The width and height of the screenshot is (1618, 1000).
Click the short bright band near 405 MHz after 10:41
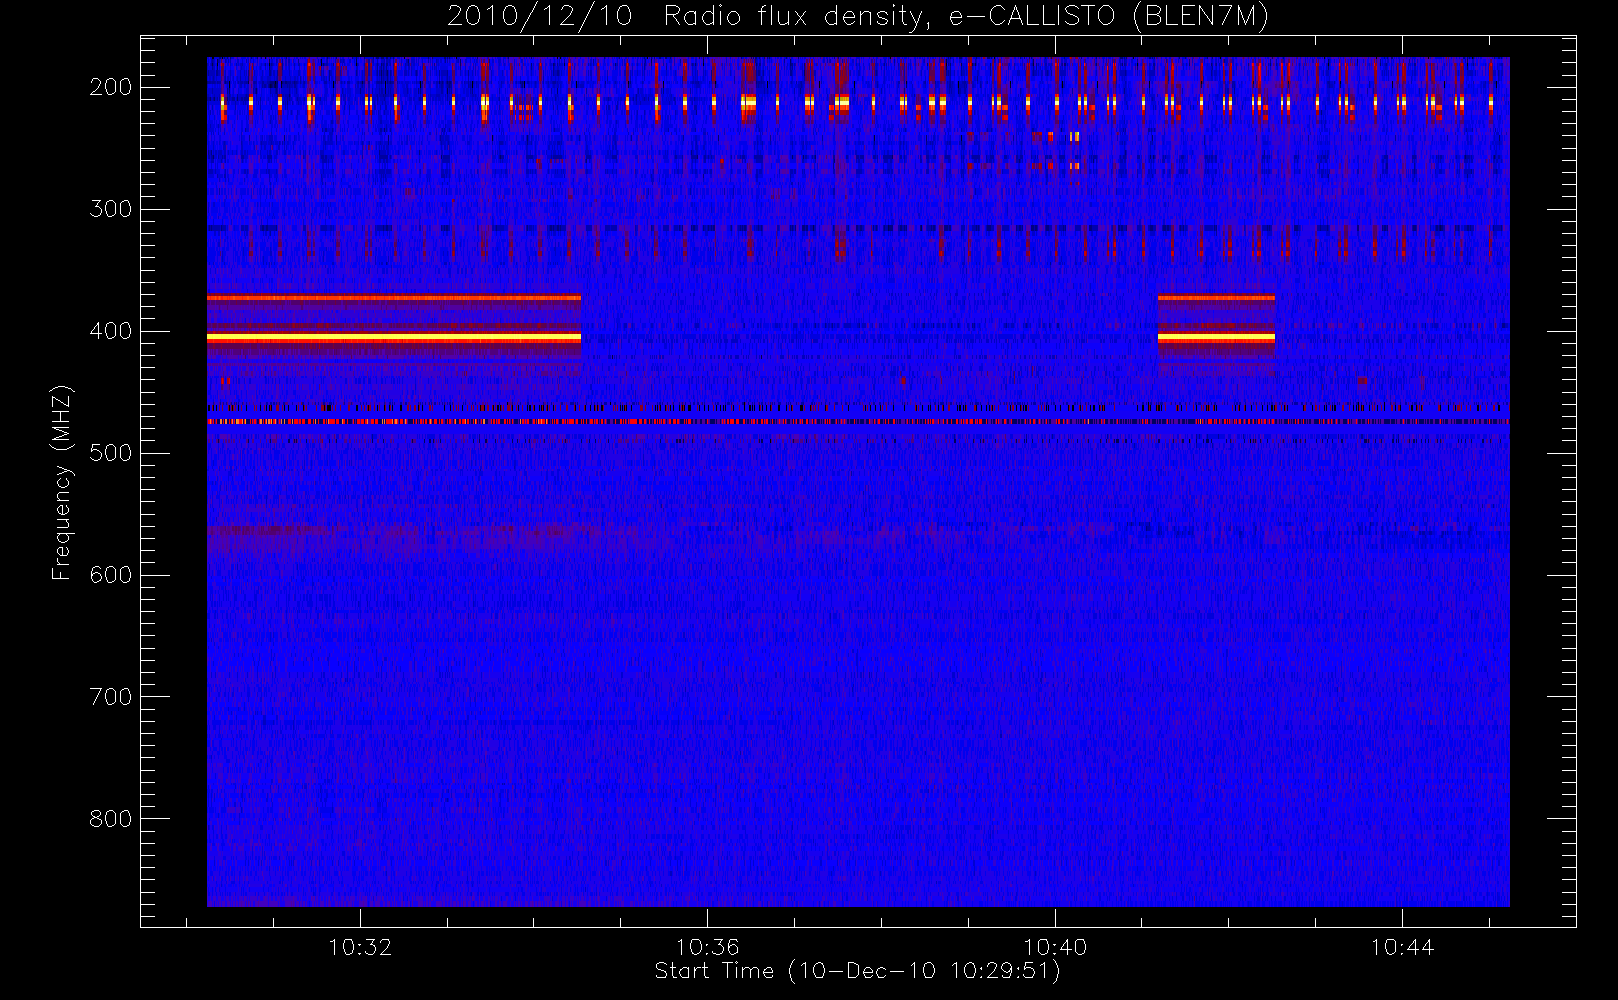point(1216,338)
